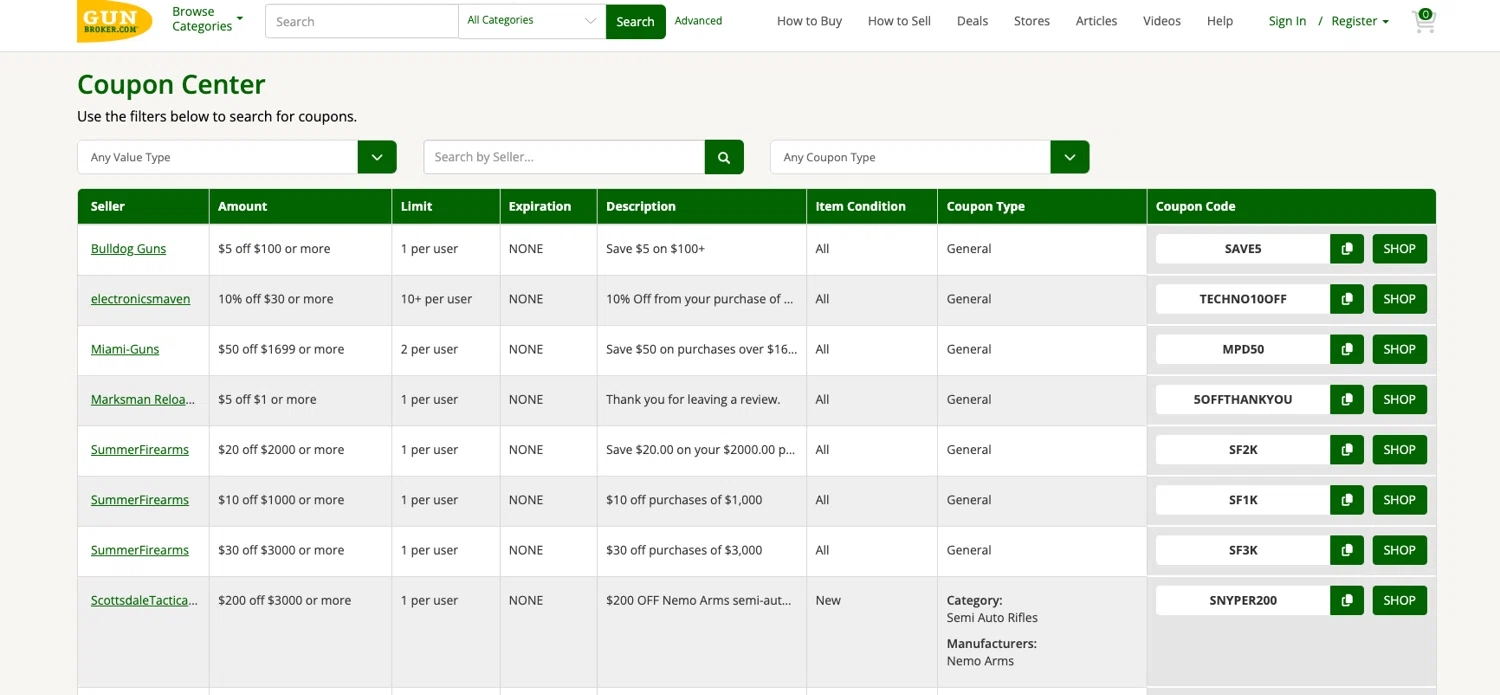Screen dimensions: 1500x695
Task: Click the GunBroker.com logo
Action: tap(114, 21)
